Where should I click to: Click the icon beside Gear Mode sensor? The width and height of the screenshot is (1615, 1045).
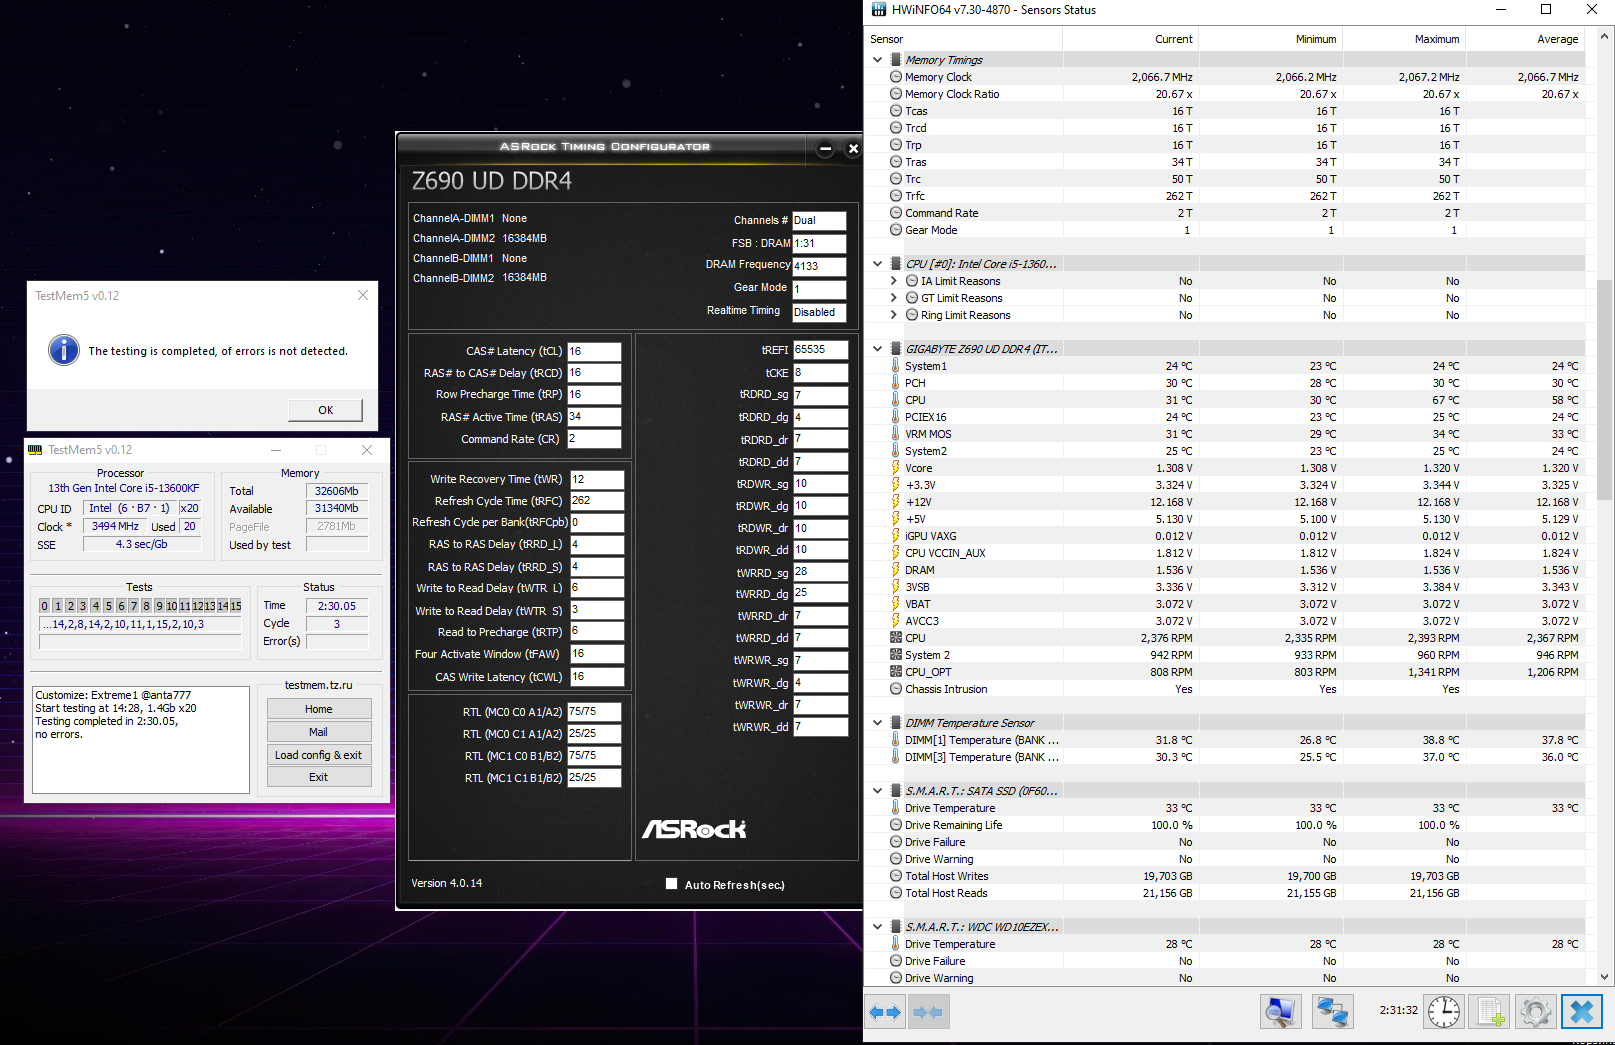[x=896, y=230]
